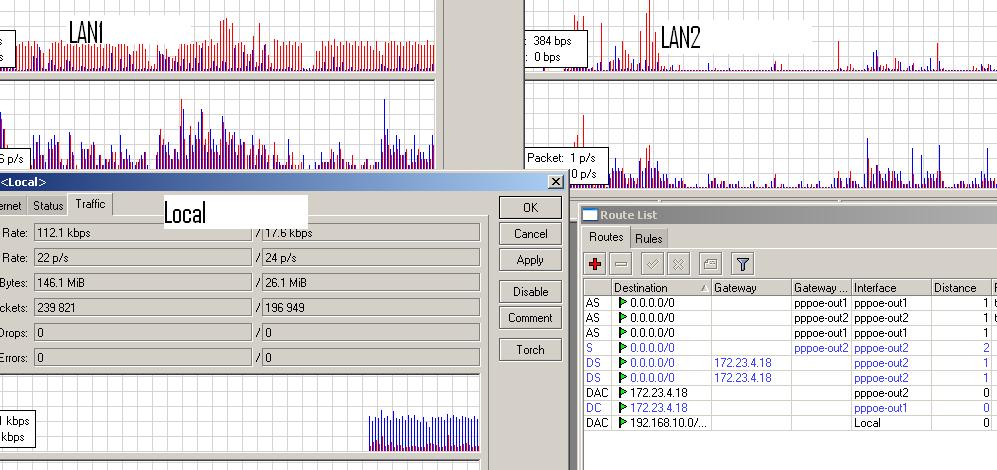Open the Routes tab in Route List
997x470 pixels.
click(x=606, y=237)
